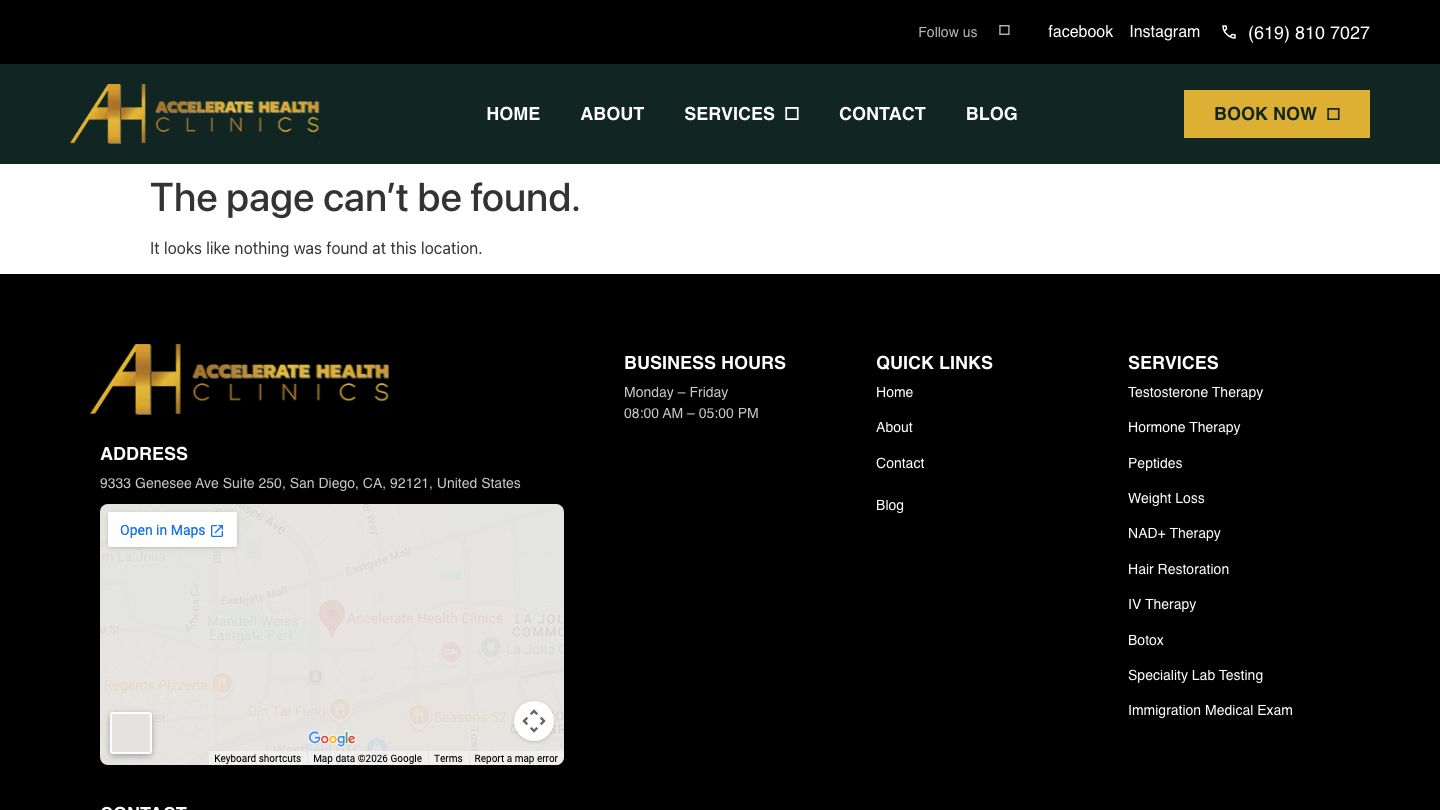The height and width of the screenshot is (810, 1440).
Task: Toggle the map layer thumbnail square
Action: click(x=131, y=733)
